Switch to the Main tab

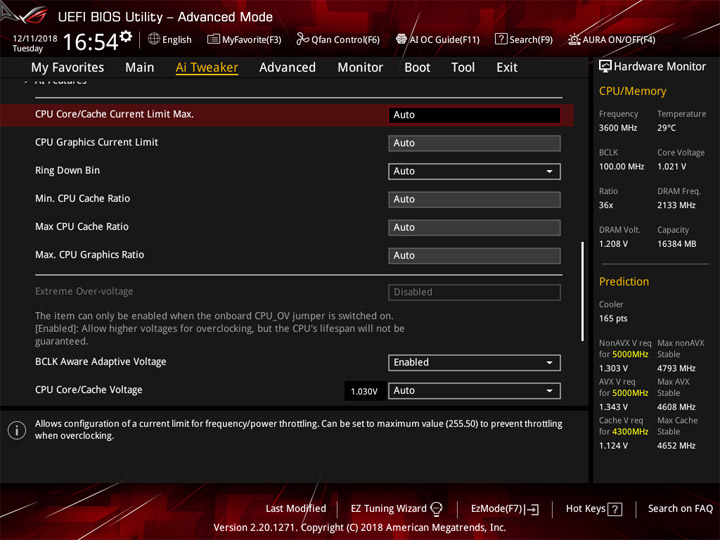[140, 68]
